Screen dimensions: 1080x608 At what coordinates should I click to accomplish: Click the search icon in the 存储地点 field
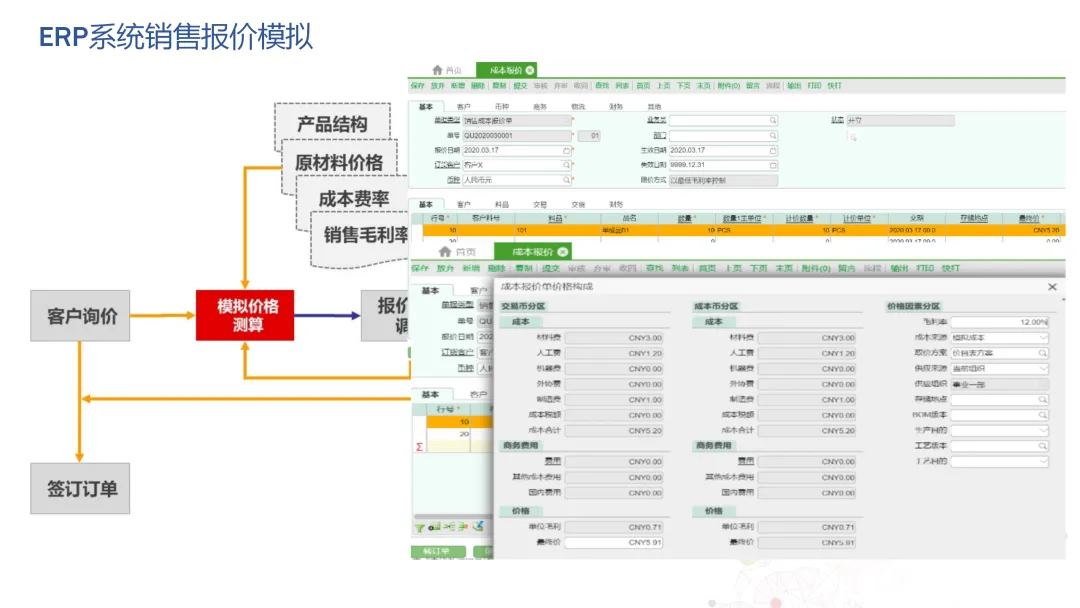click(x=1043, y=399)
